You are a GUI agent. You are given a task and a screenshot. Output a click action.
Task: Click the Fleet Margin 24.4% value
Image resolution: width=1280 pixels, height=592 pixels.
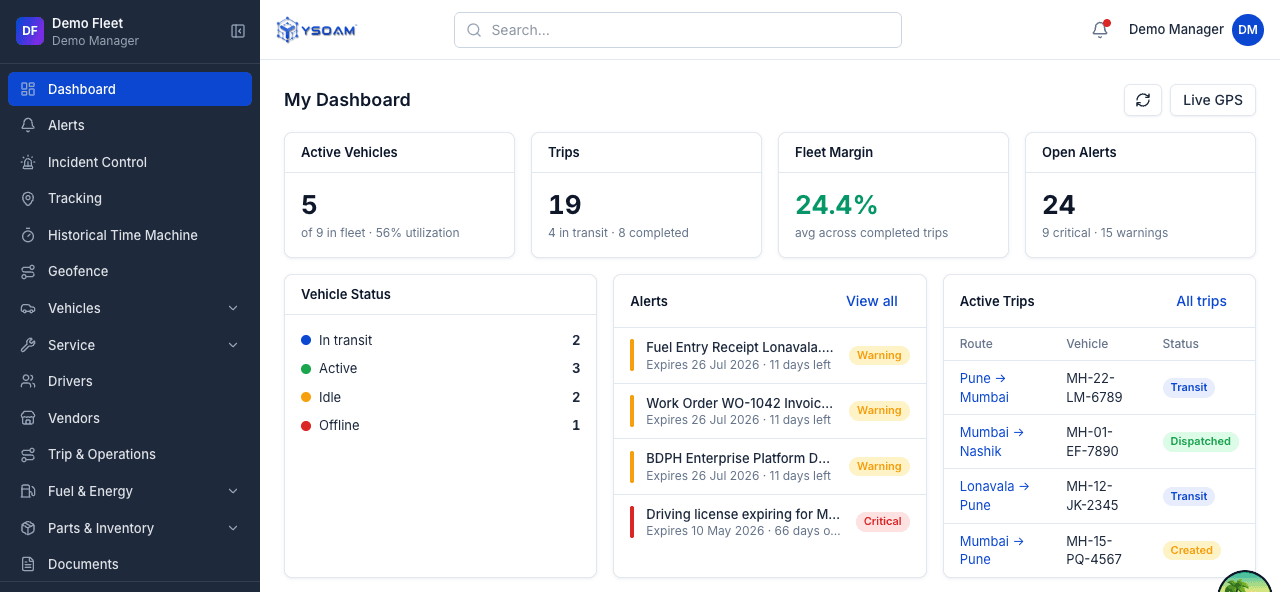point(836,205)
